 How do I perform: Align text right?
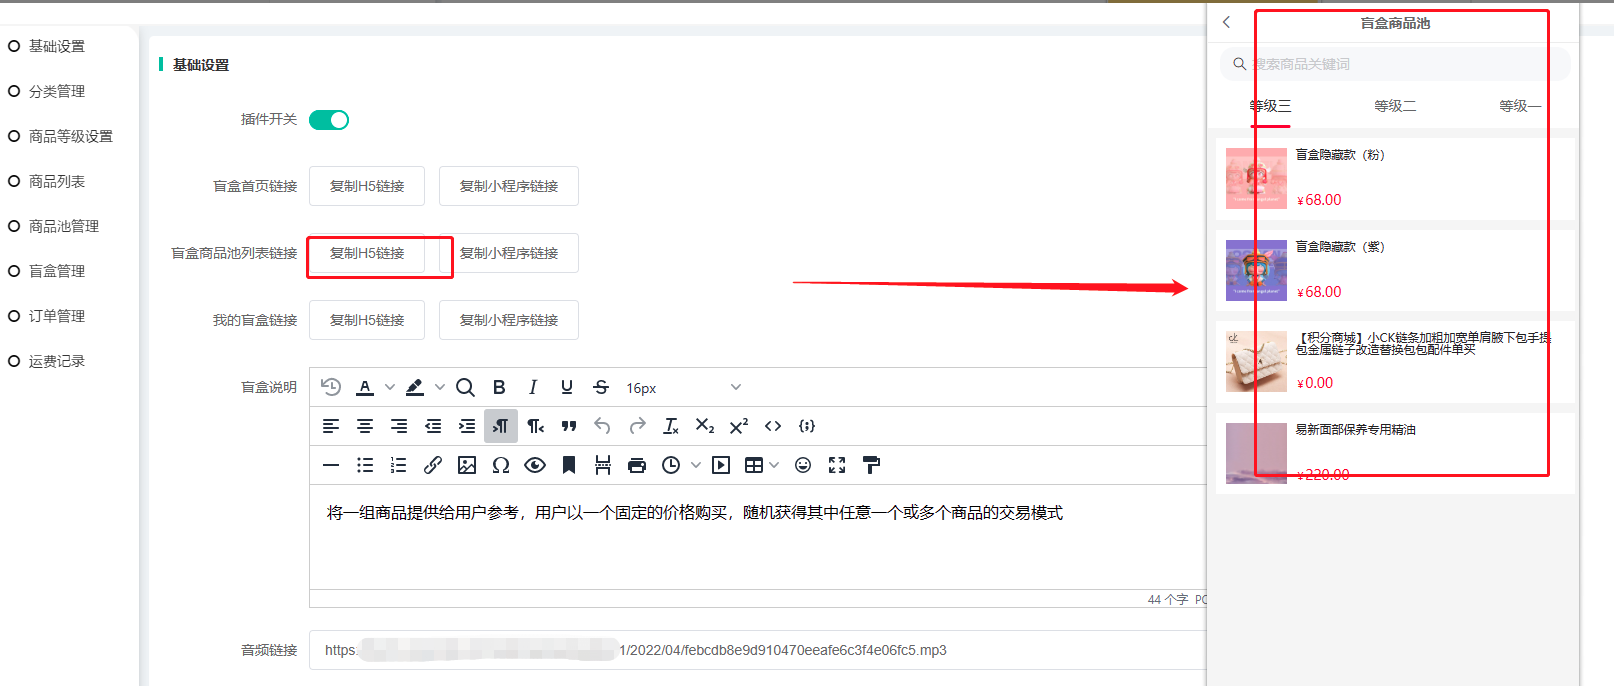point(399,426)
